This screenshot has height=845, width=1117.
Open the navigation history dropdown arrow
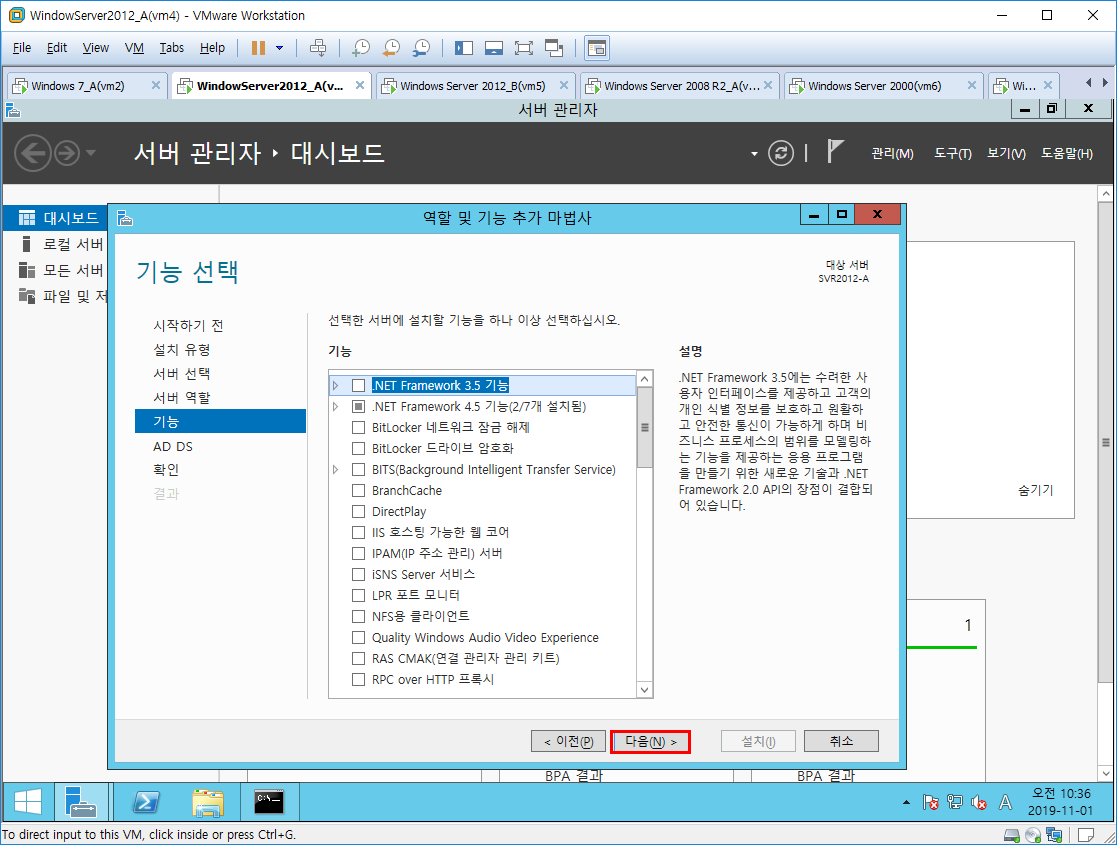pyautogui.click(x=90, y=152)
